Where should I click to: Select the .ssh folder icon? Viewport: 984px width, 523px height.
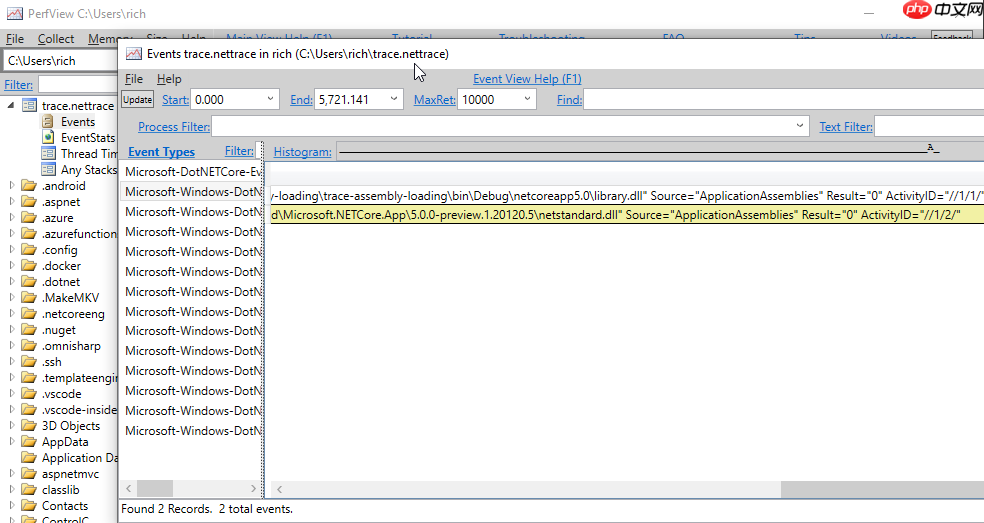[29, 362]
